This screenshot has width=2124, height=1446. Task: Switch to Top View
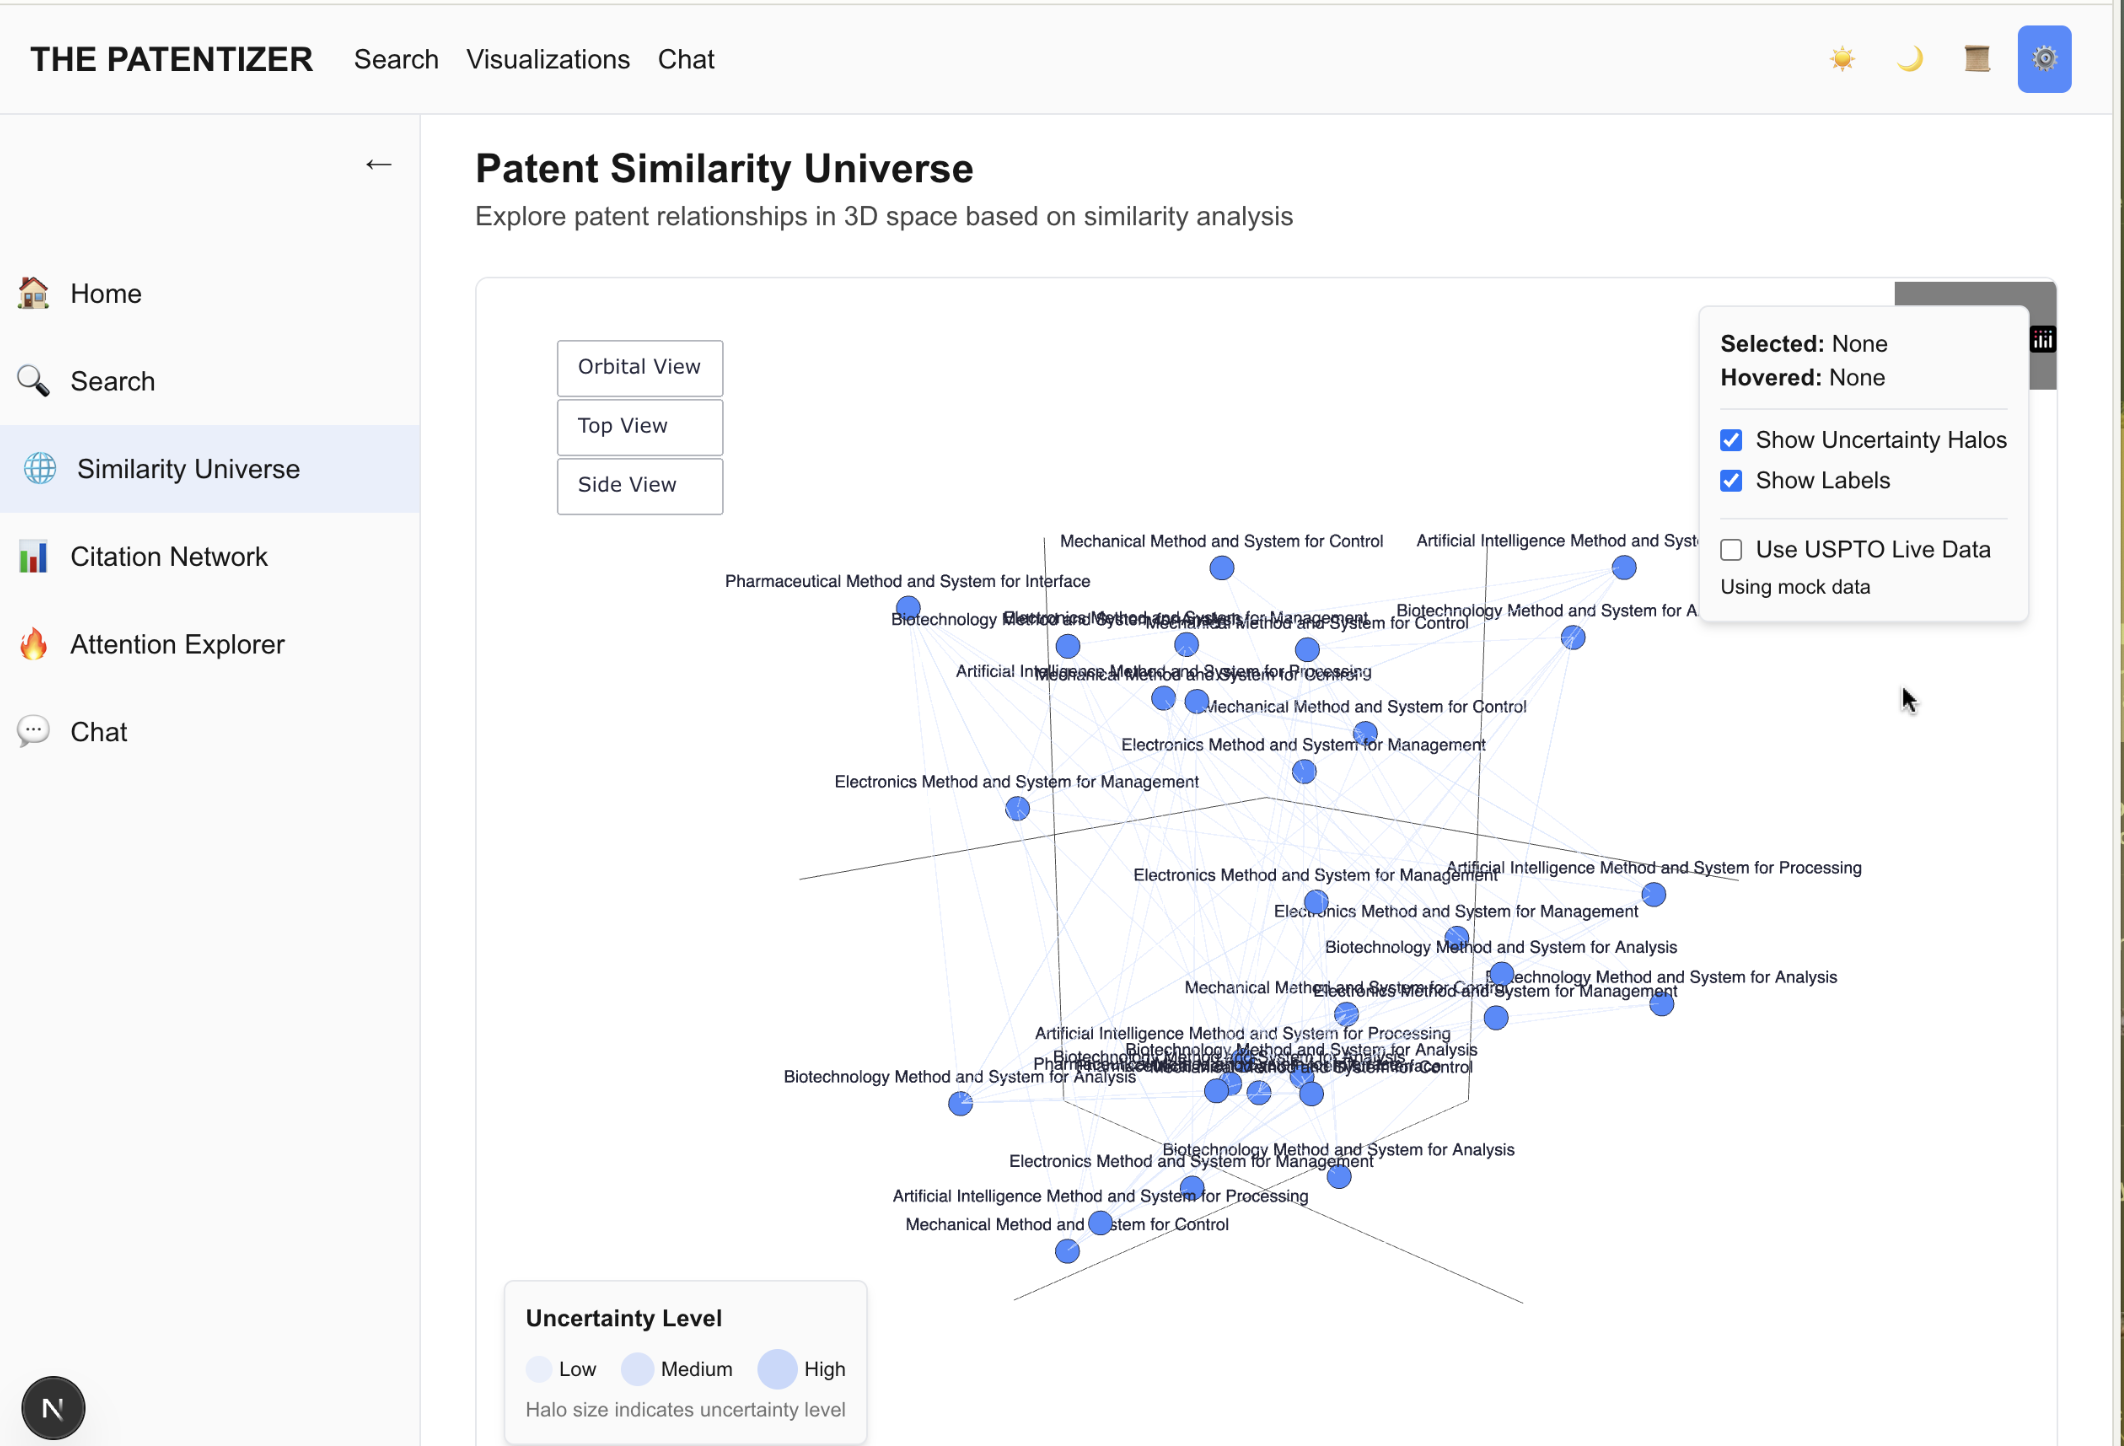[x=640, y=426]
